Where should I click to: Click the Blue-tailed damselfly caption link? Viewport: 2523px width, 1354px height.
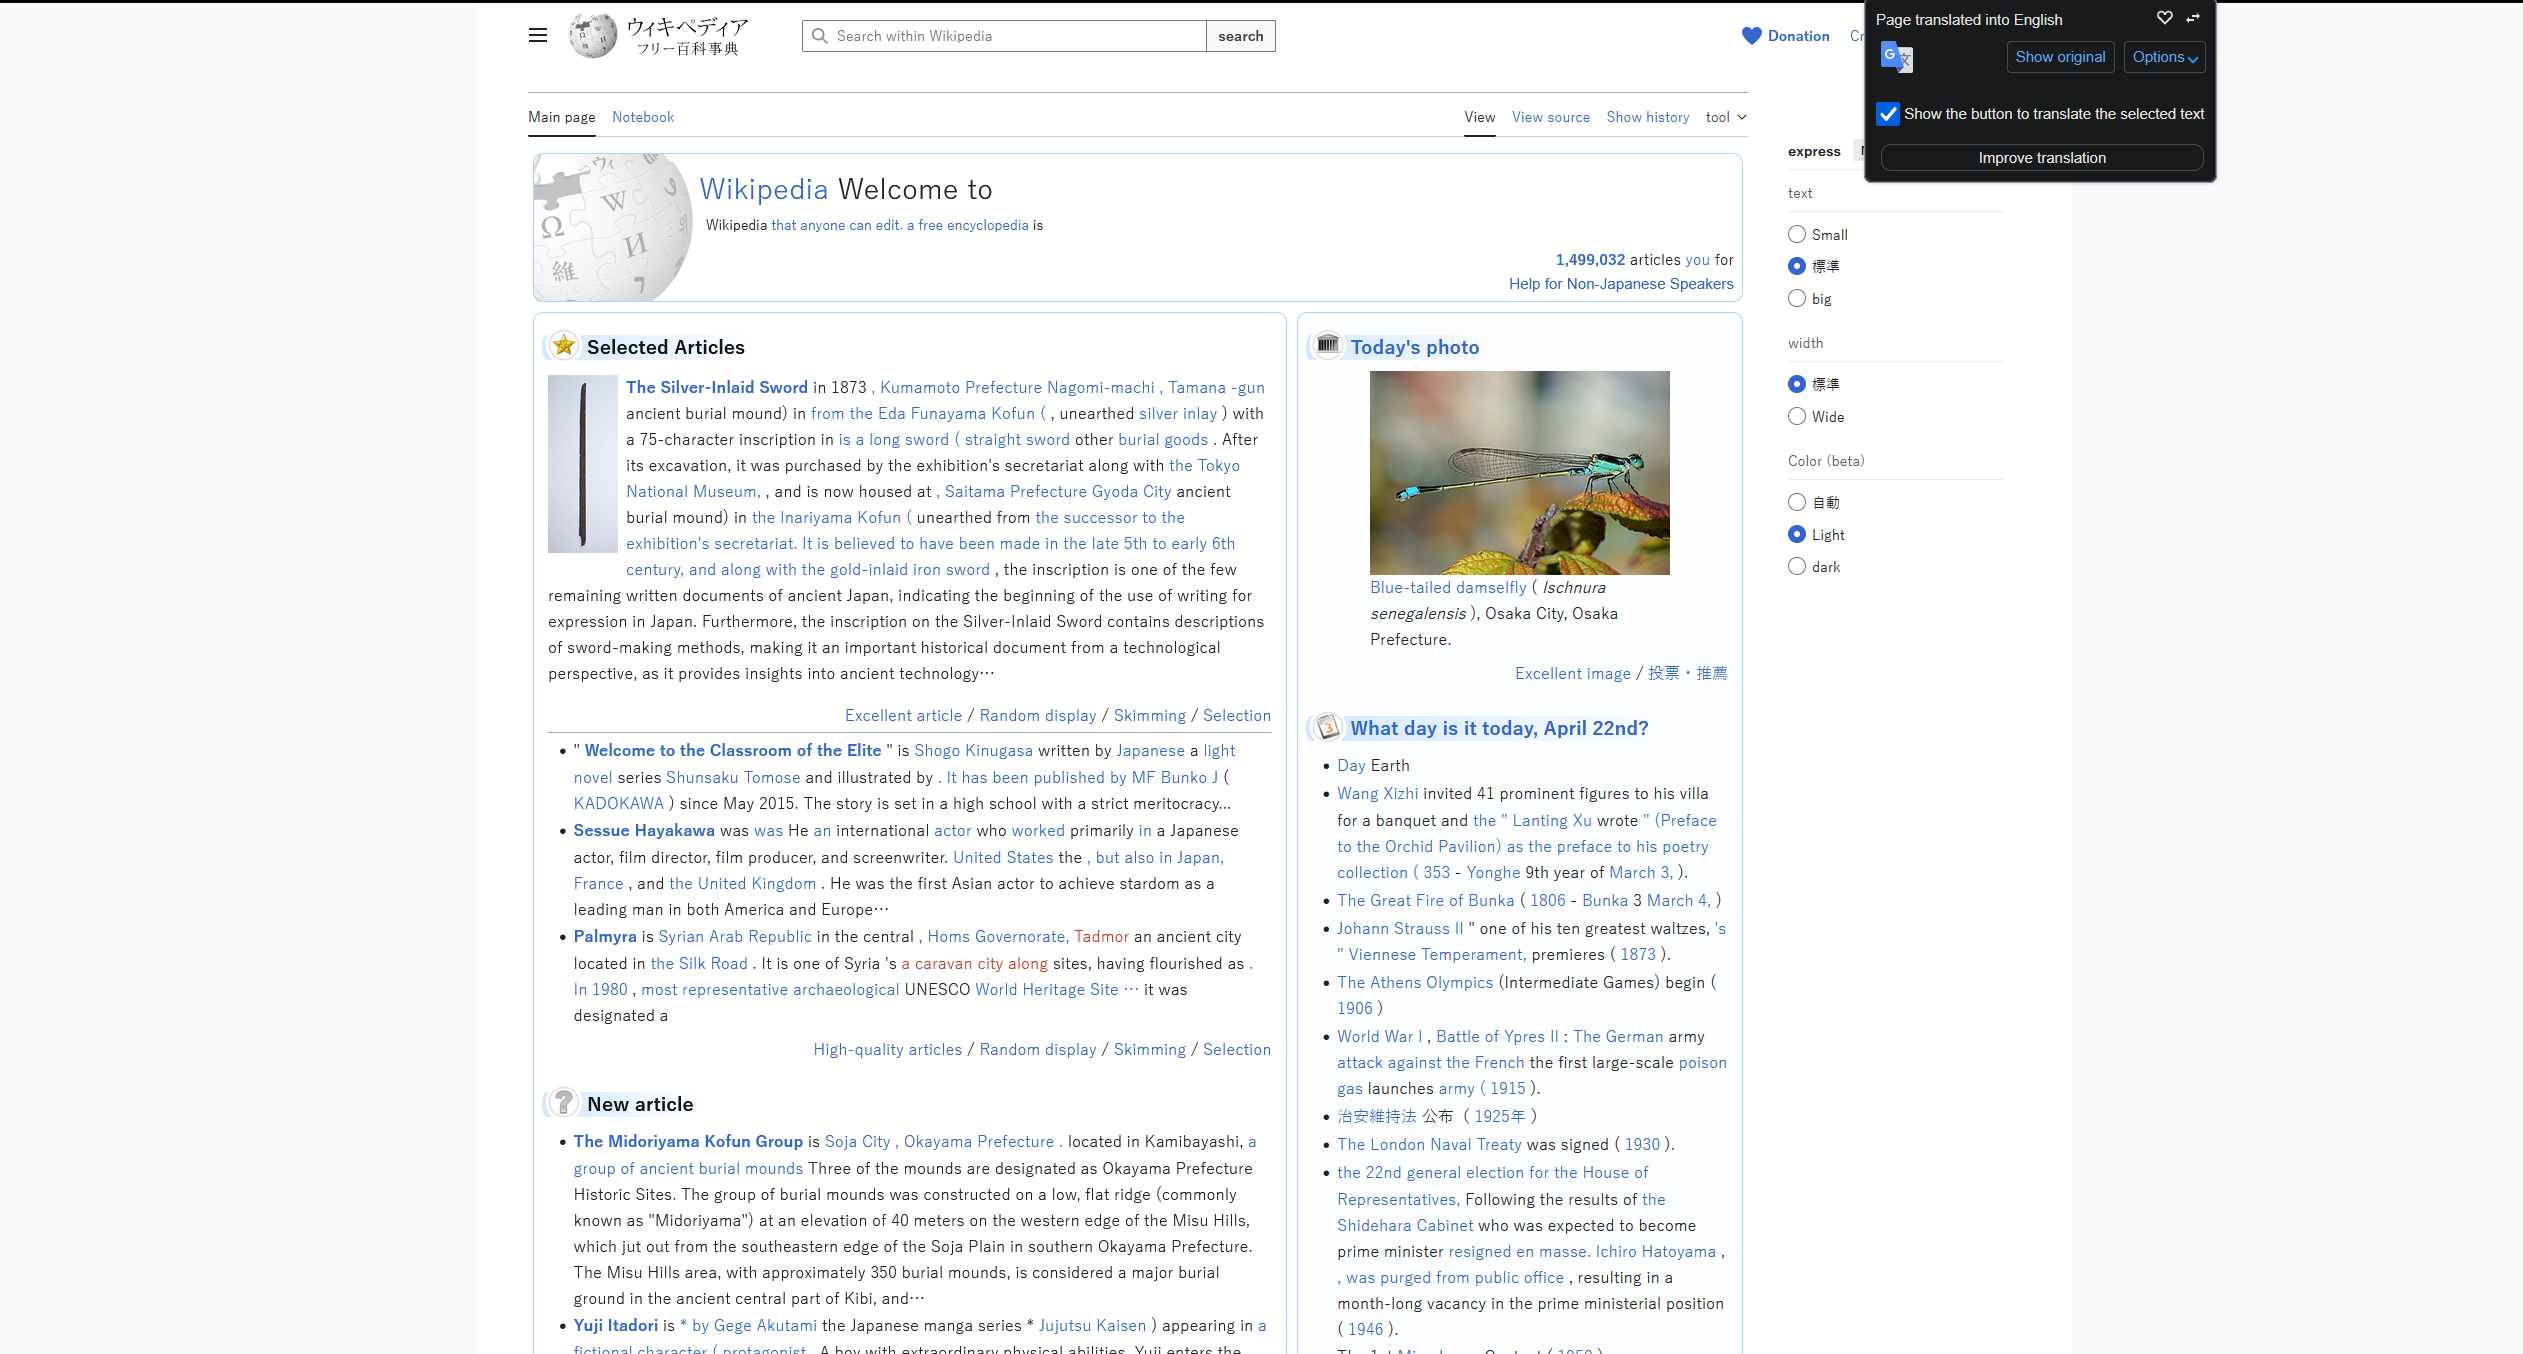click(x=1448, y=587)
